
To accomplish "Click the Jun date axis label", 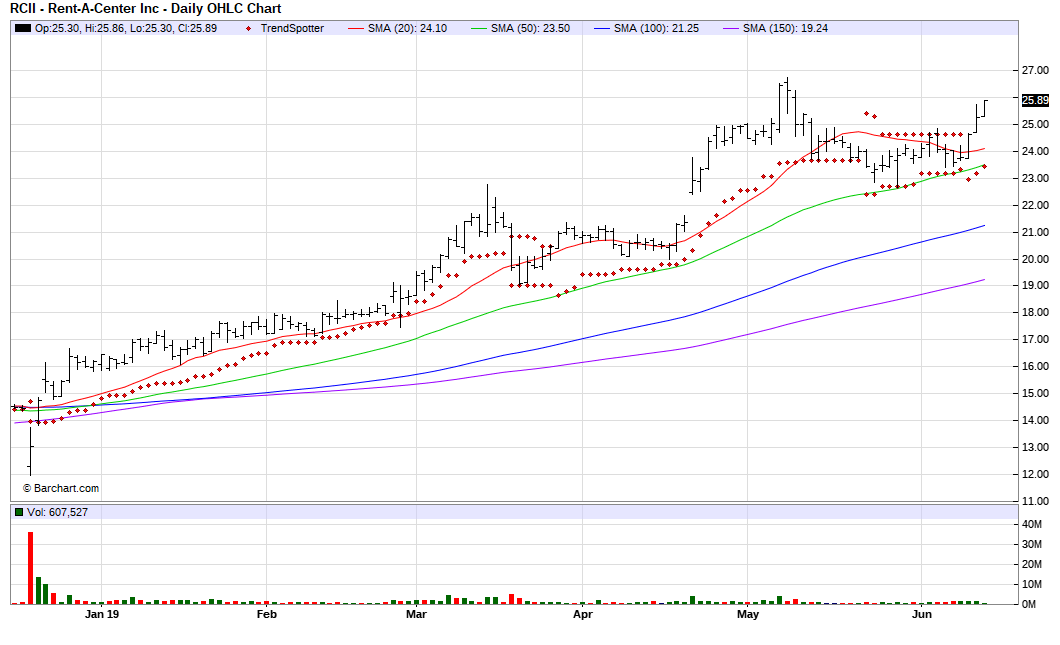I will coord(921,614).
